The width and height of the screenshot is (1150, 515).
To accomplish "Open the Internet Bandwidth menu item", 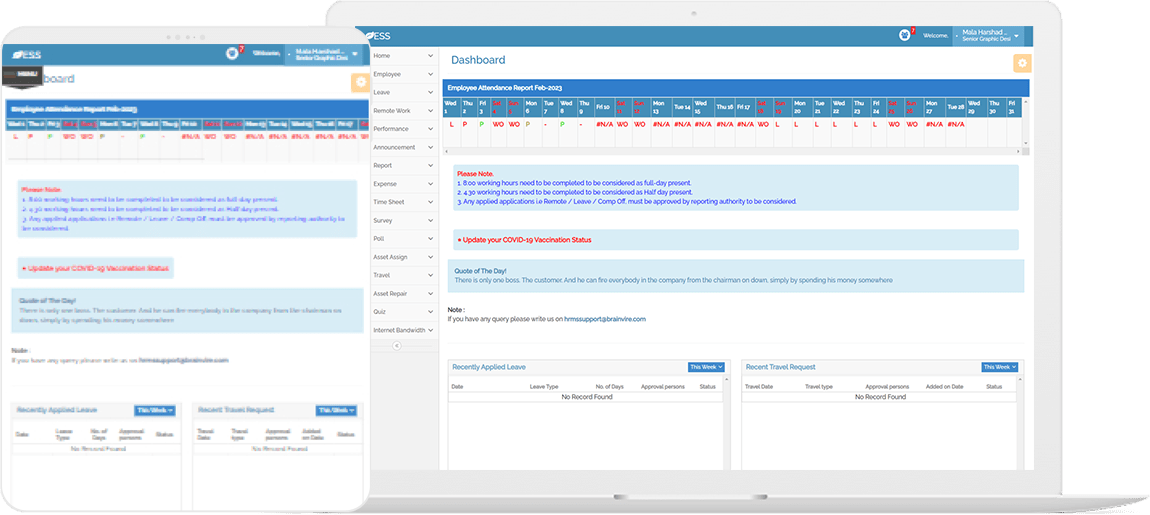I will 403,330.
